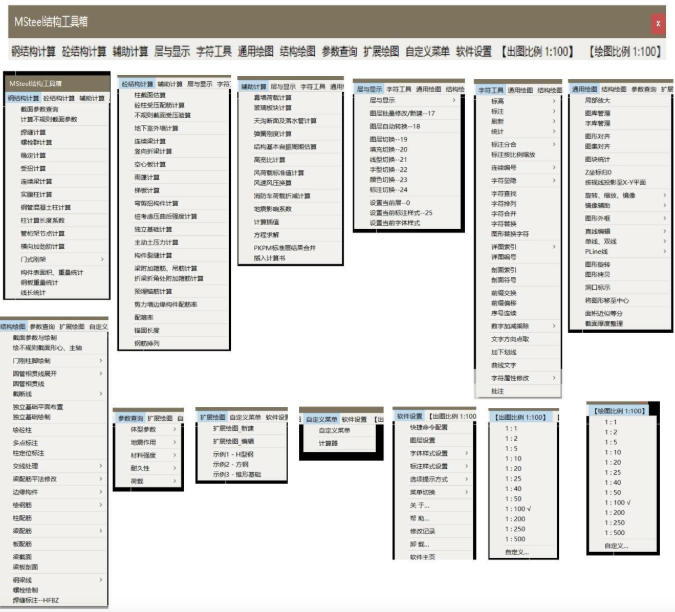
Task: Expand the 门式刚架 submenu
Action: point(36,258)
